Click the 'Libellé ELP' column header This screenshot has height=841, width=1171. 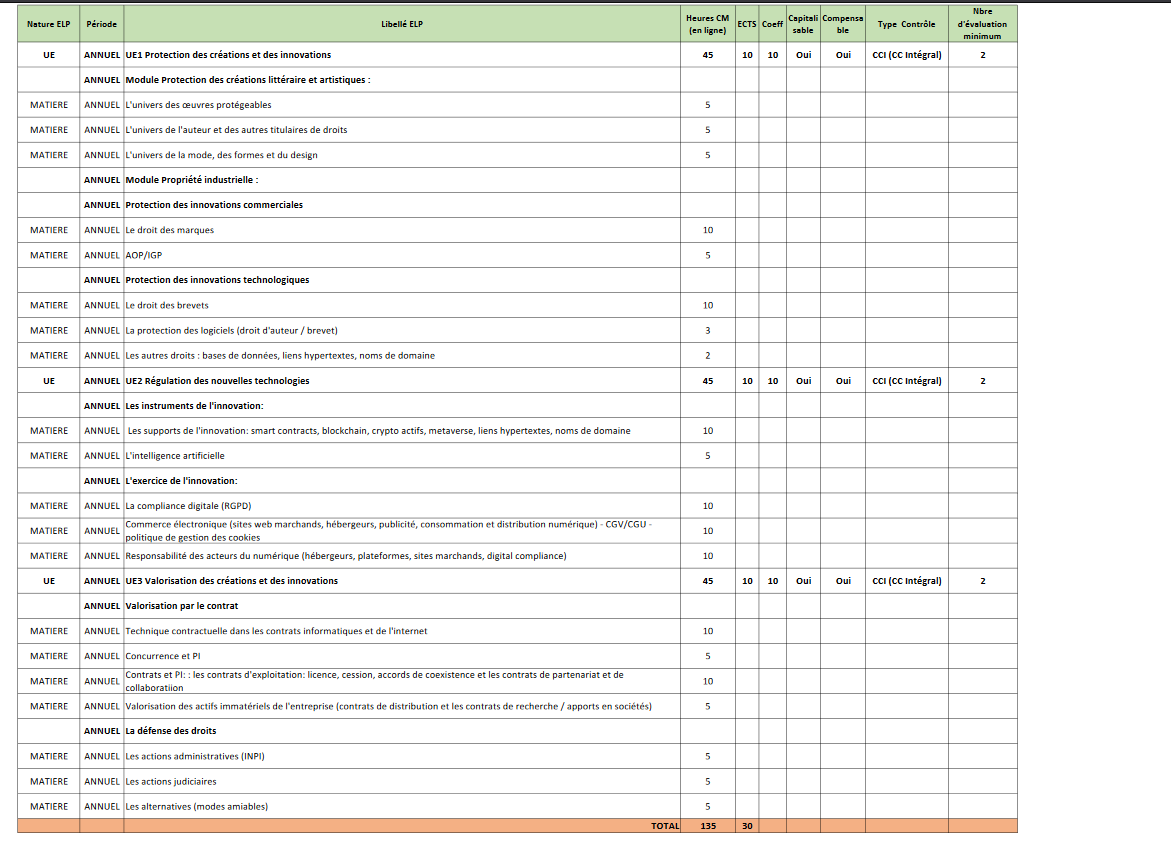pyautogui.click(x=402, y=24)
